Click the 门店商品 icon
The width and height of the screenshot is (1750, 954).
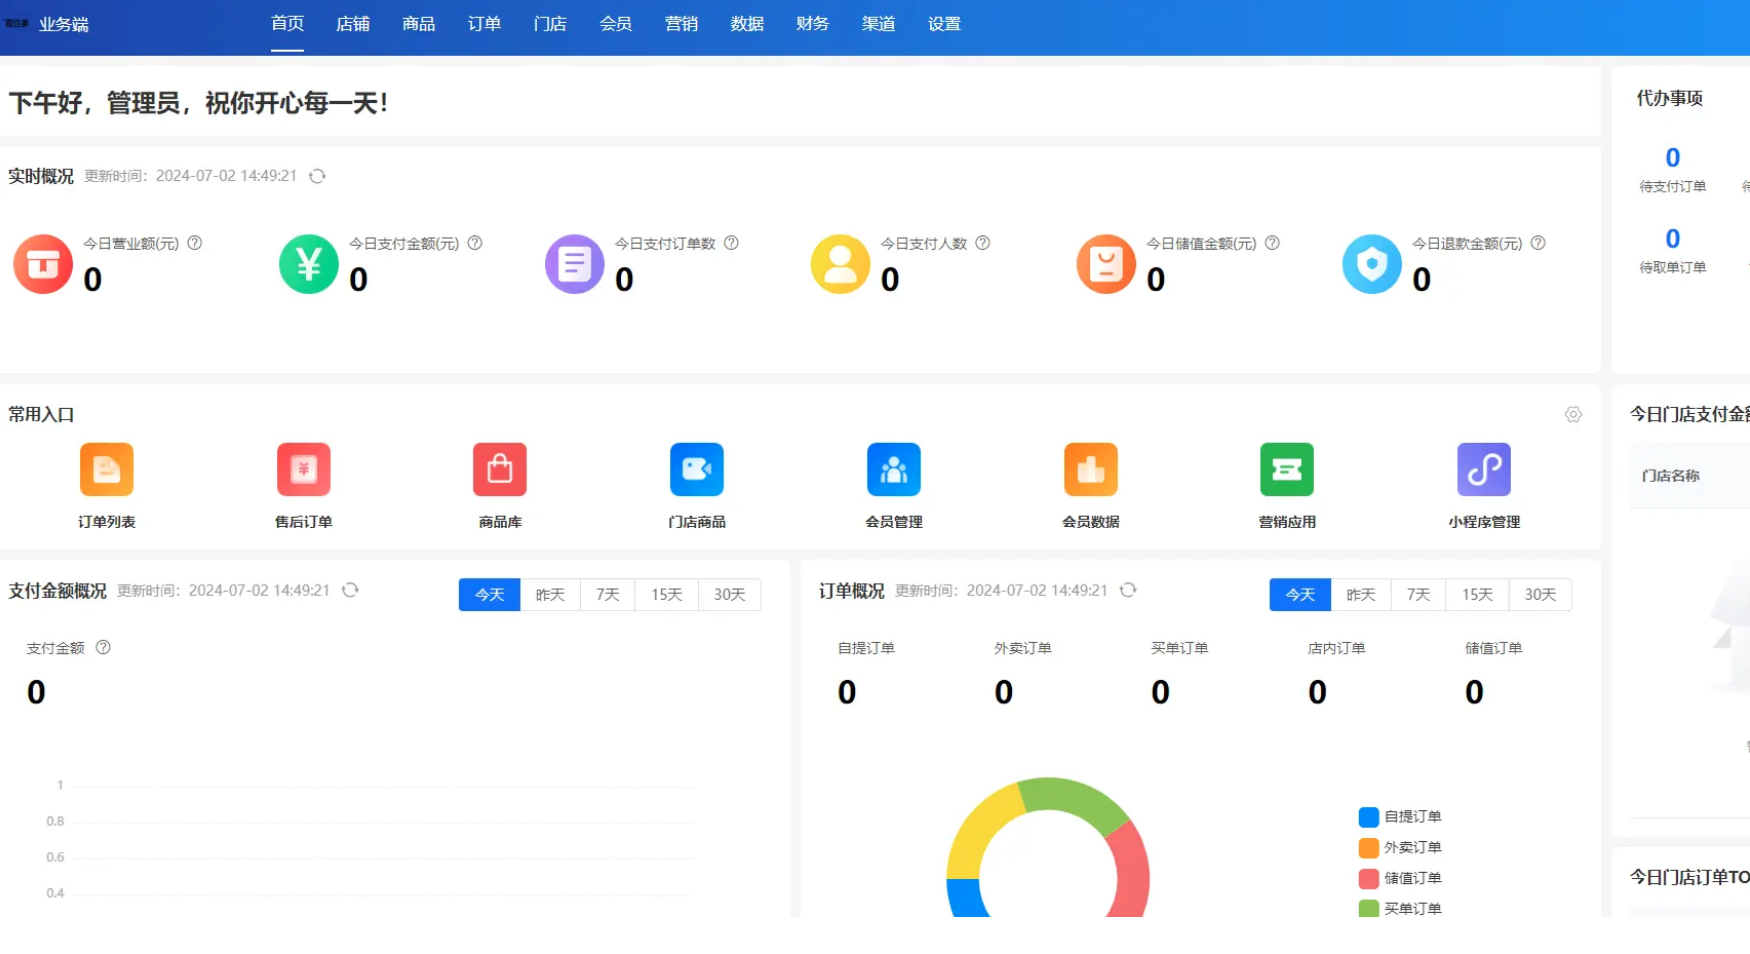click(696, 469)
